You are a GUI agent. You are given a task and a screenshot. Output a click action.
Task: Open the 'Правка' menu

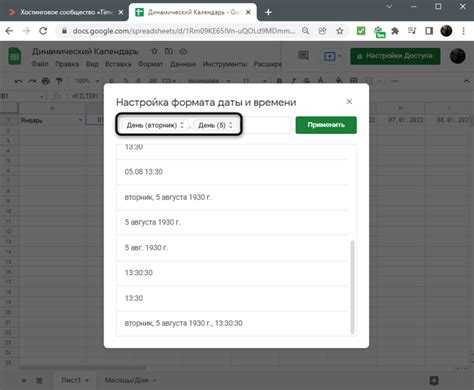[67, 64]
